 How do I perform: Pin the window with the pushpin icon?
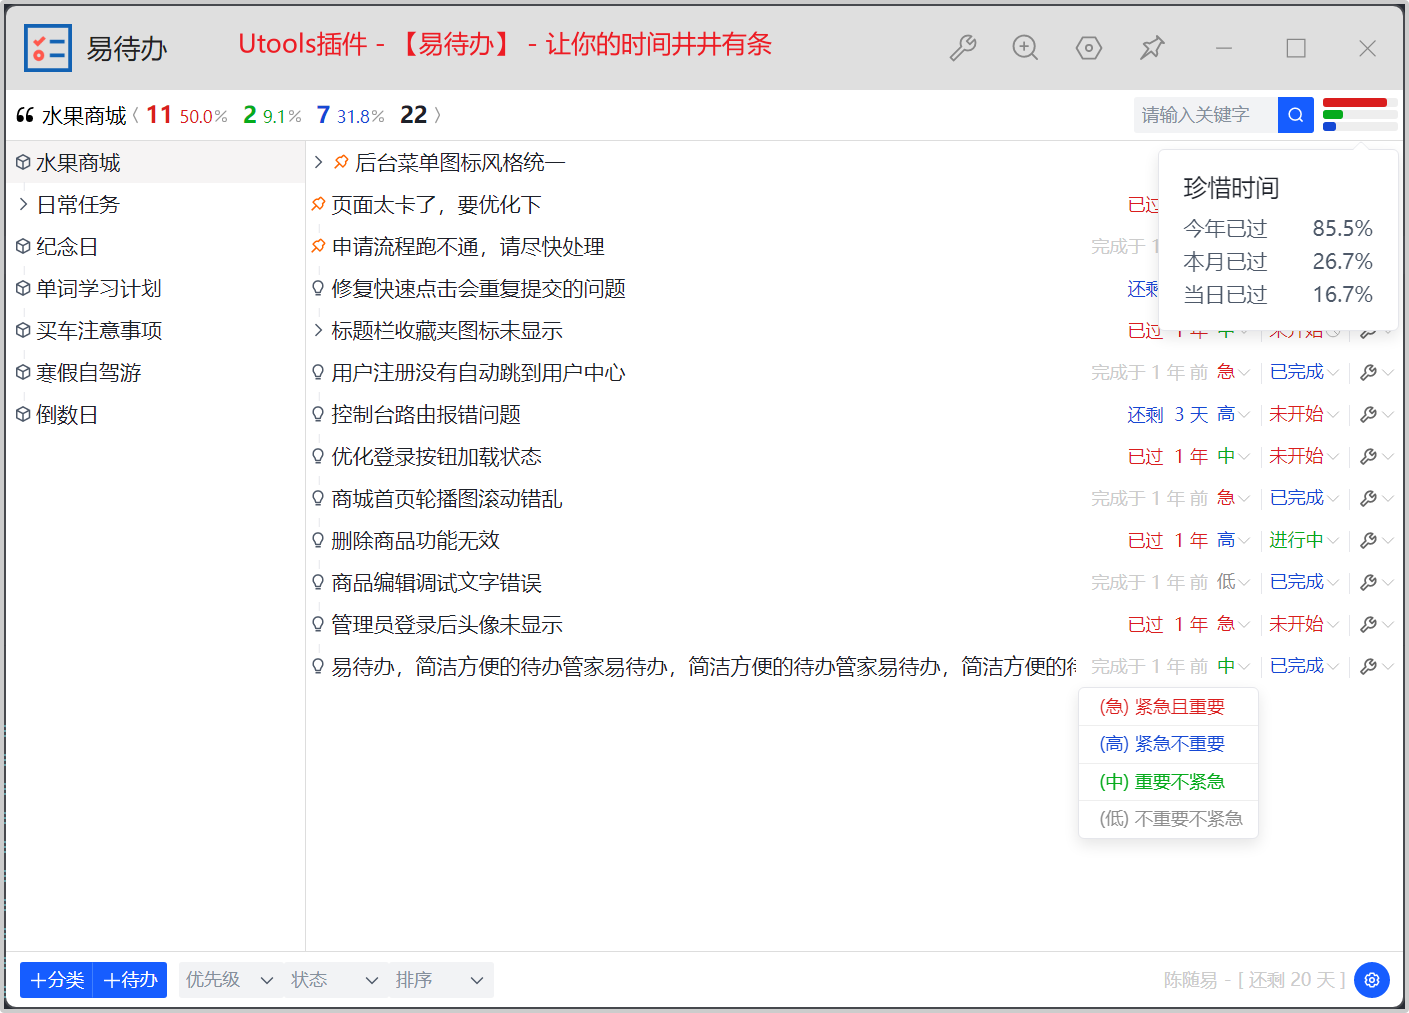pyautogui.click(x=1152, y=48)
